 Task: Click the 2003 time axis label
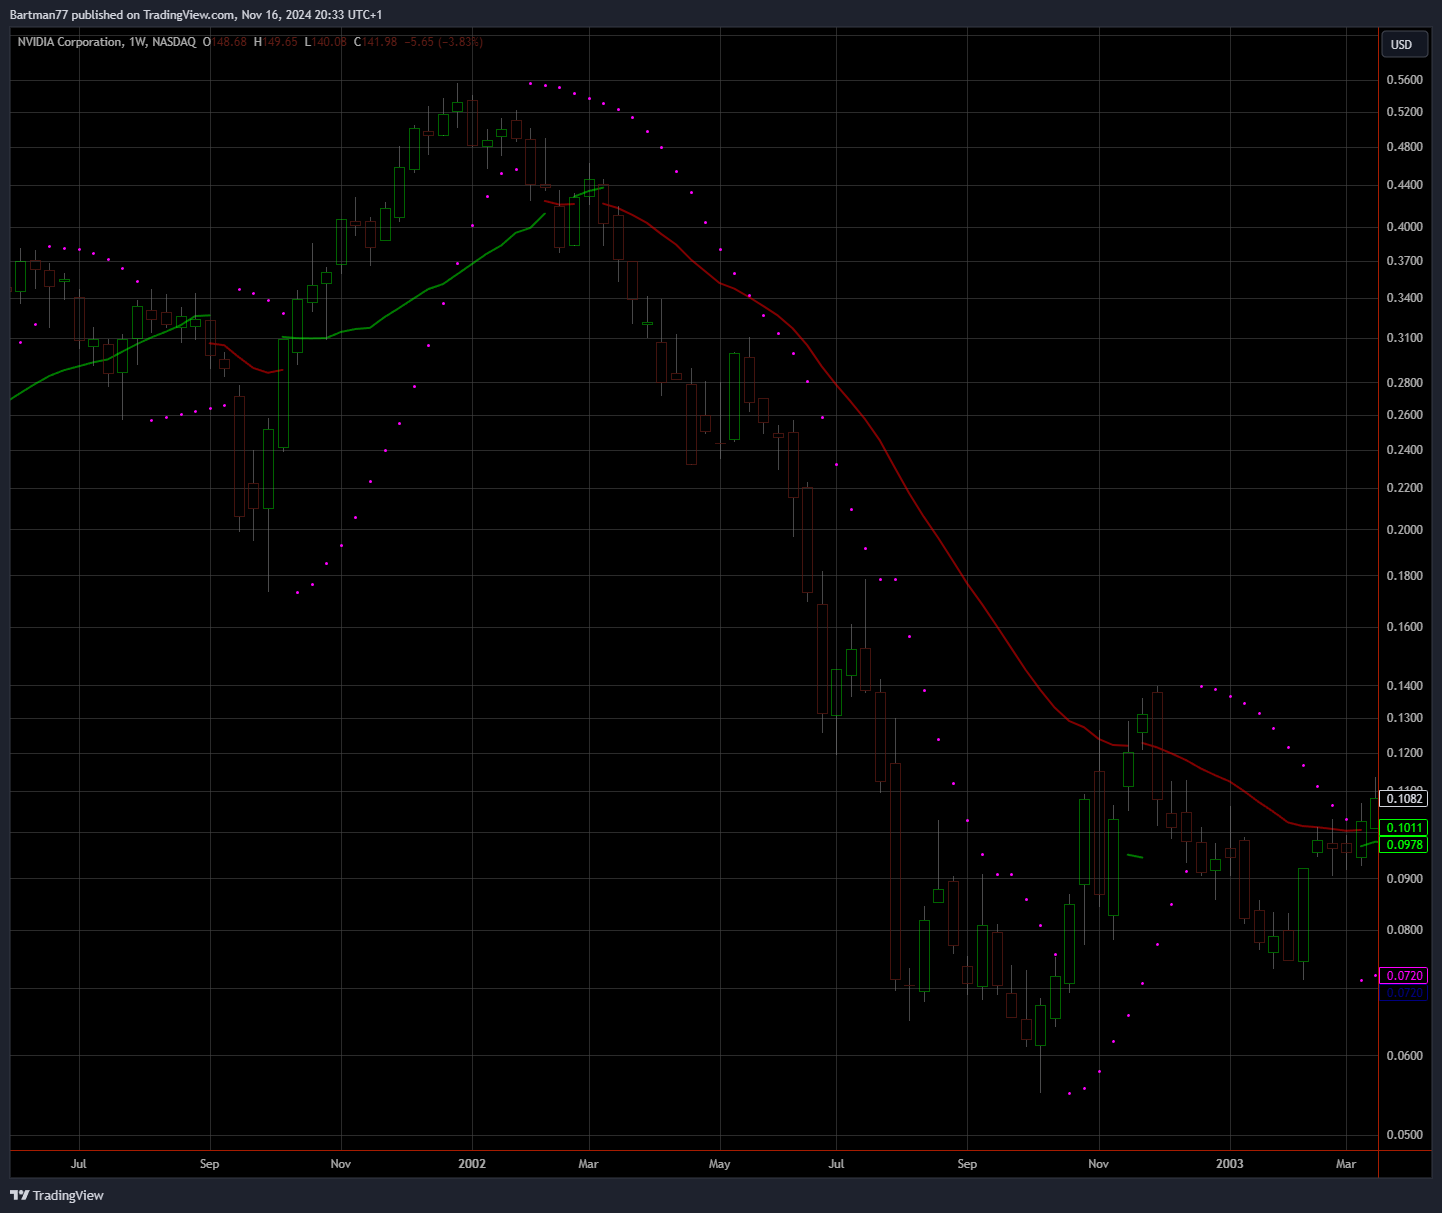click(1230, 1164)
